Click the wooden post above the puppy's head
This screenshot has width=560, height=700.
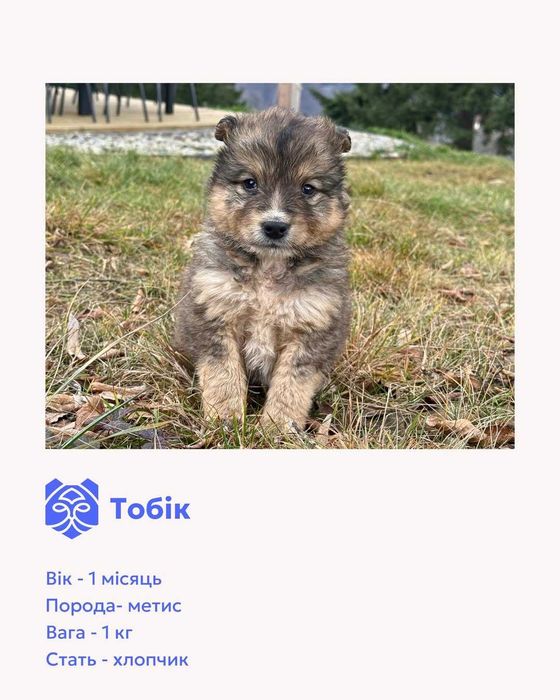pos(289,95)
